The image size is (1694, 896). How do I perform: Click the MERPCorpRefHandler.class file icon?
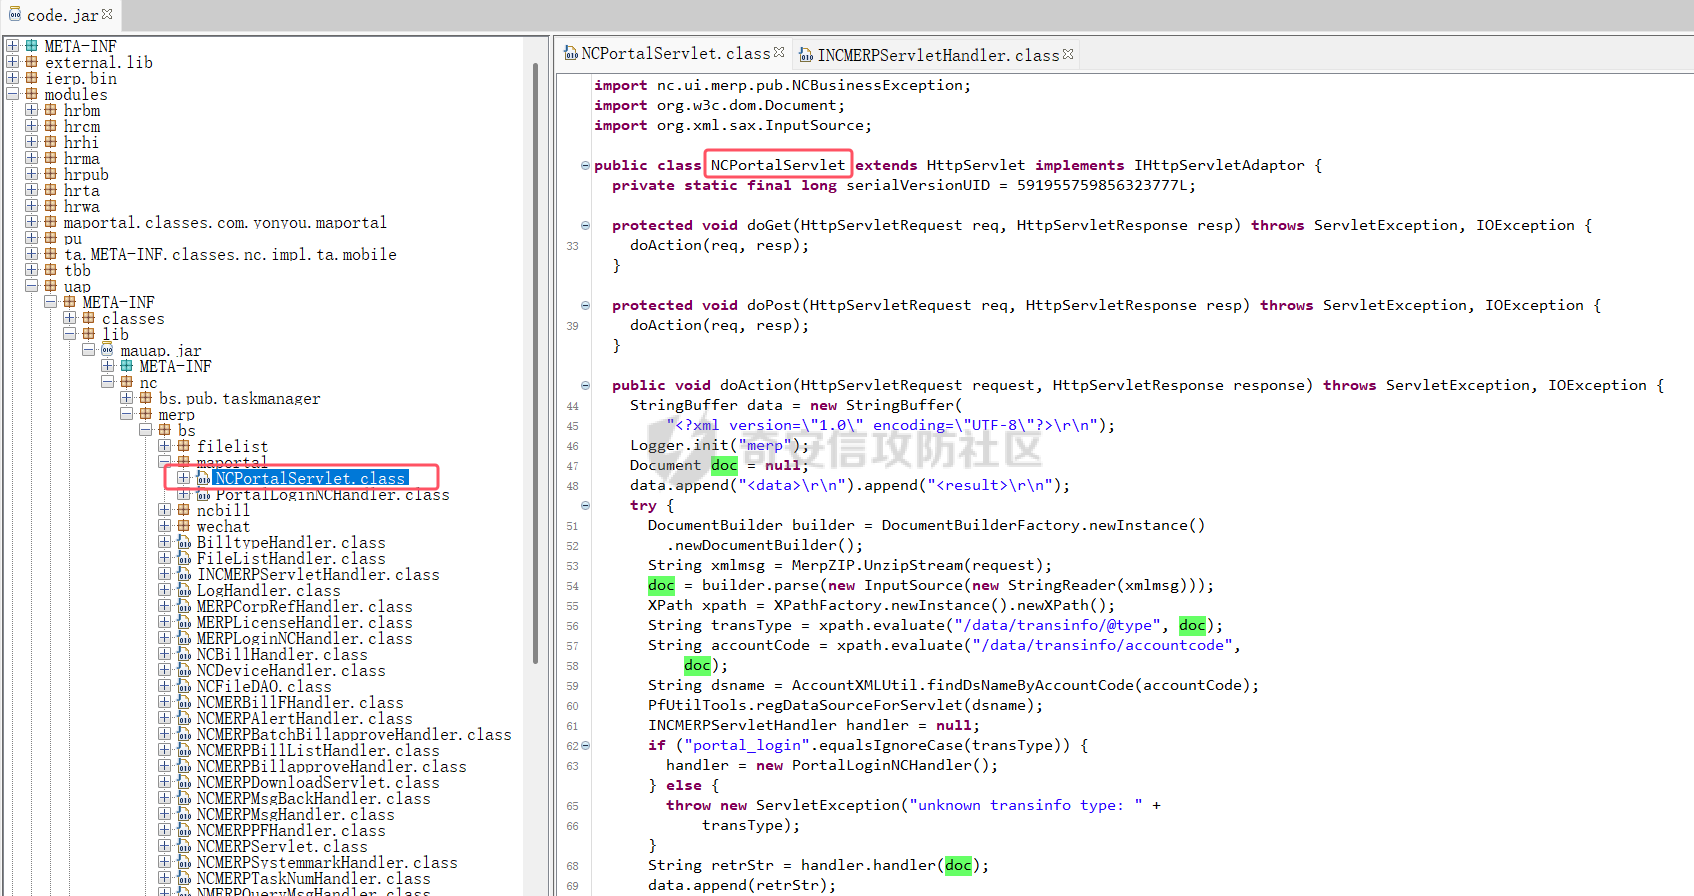coord(184,606)
